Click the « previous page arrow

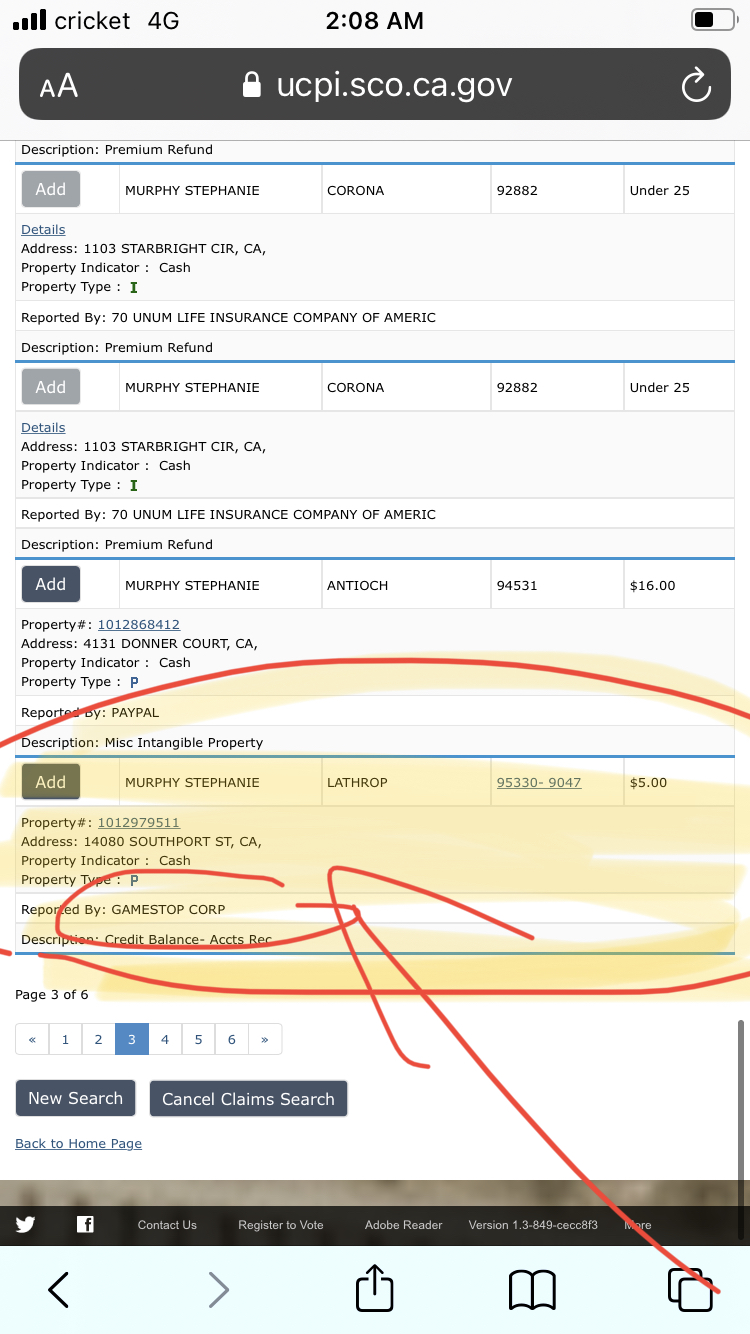pos(32,1039)
